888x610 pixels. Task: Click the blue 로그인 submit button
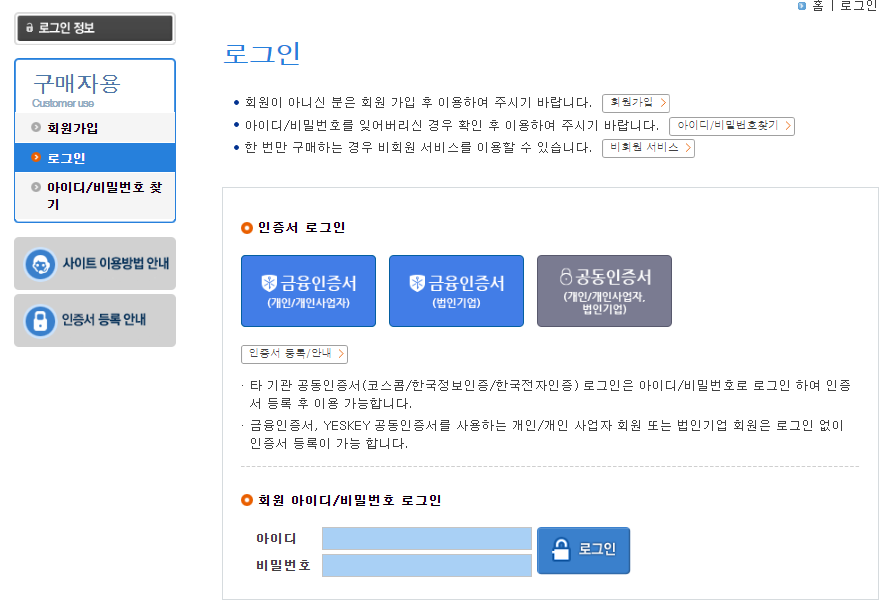[583, 551]
